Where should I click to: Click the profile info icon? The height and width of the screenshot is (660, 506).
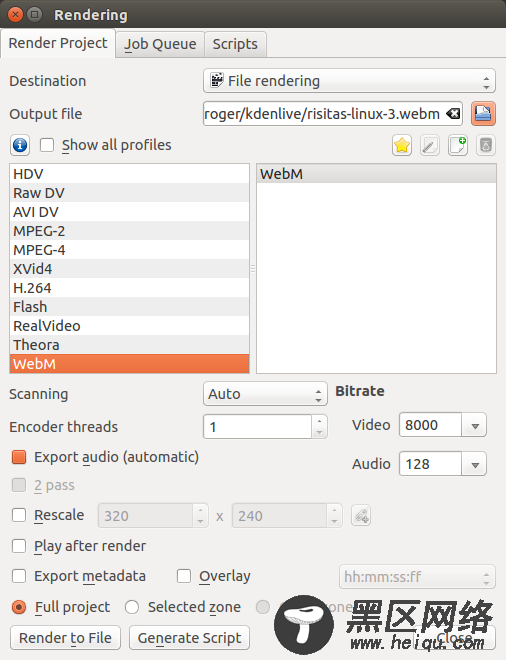pos(20,145)
